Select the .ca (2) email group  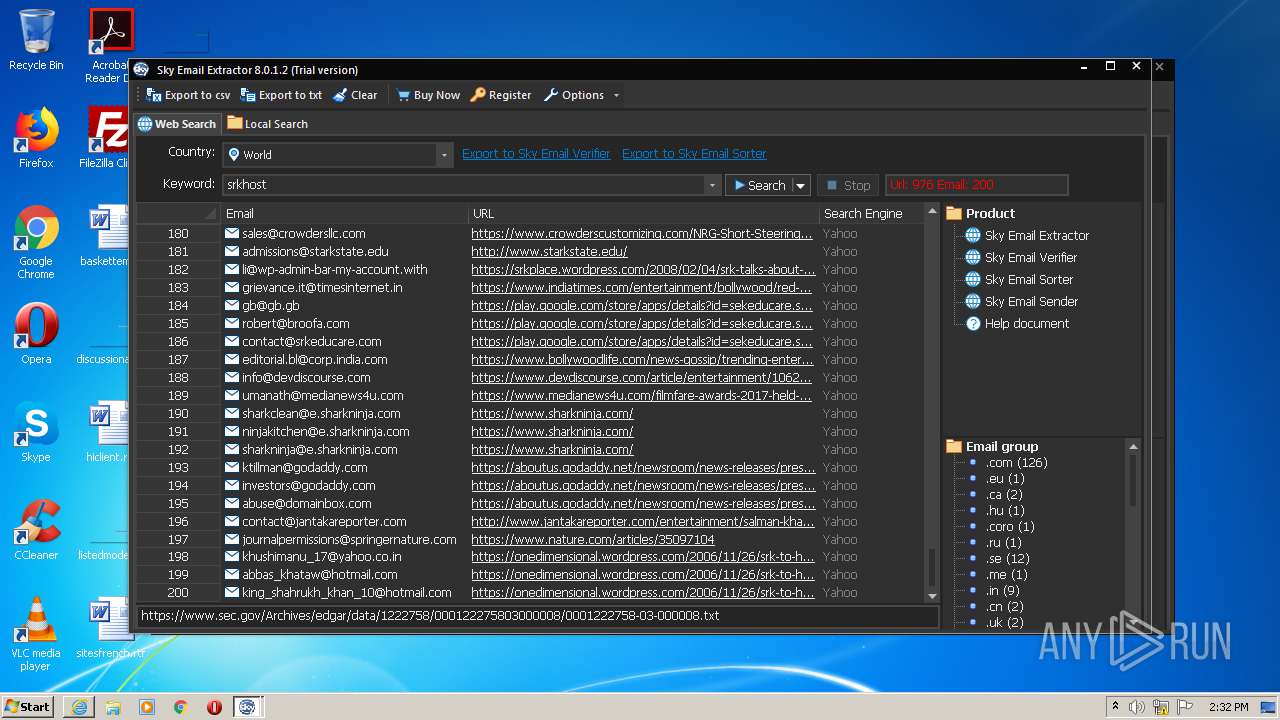[x=1004, y=495]
